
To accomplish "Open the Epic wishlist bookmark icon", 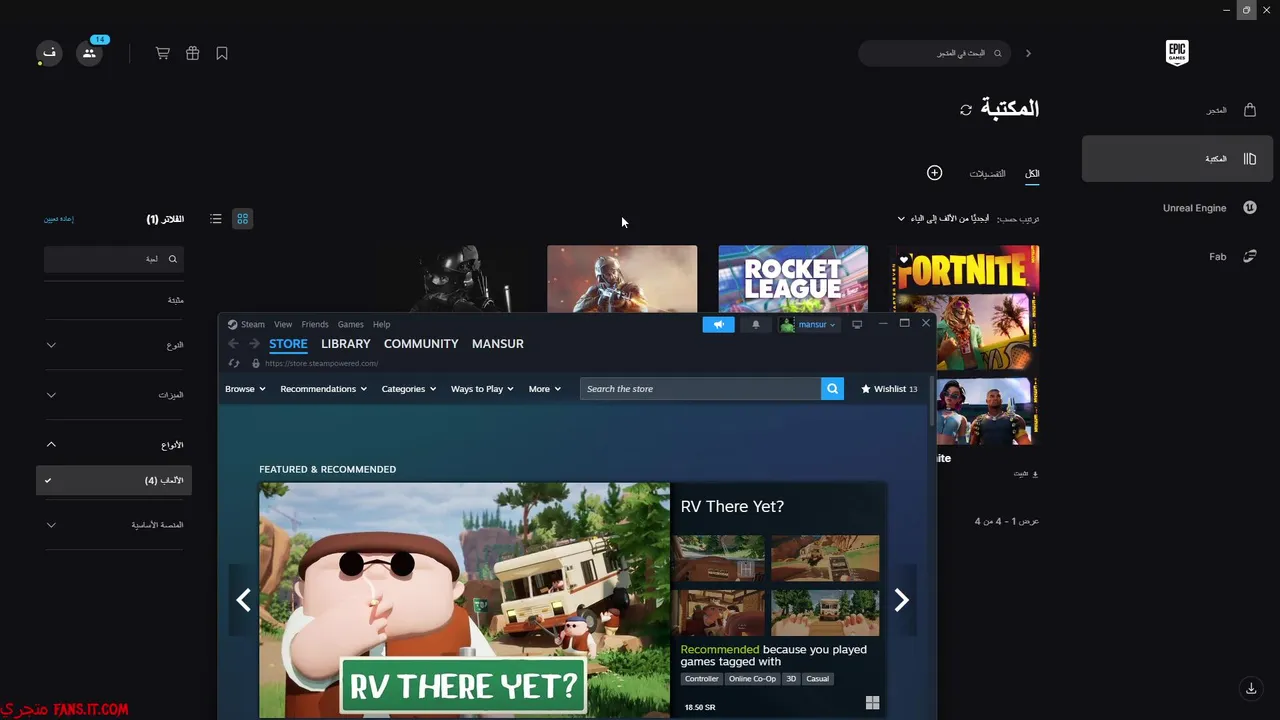I will (222, 53).
